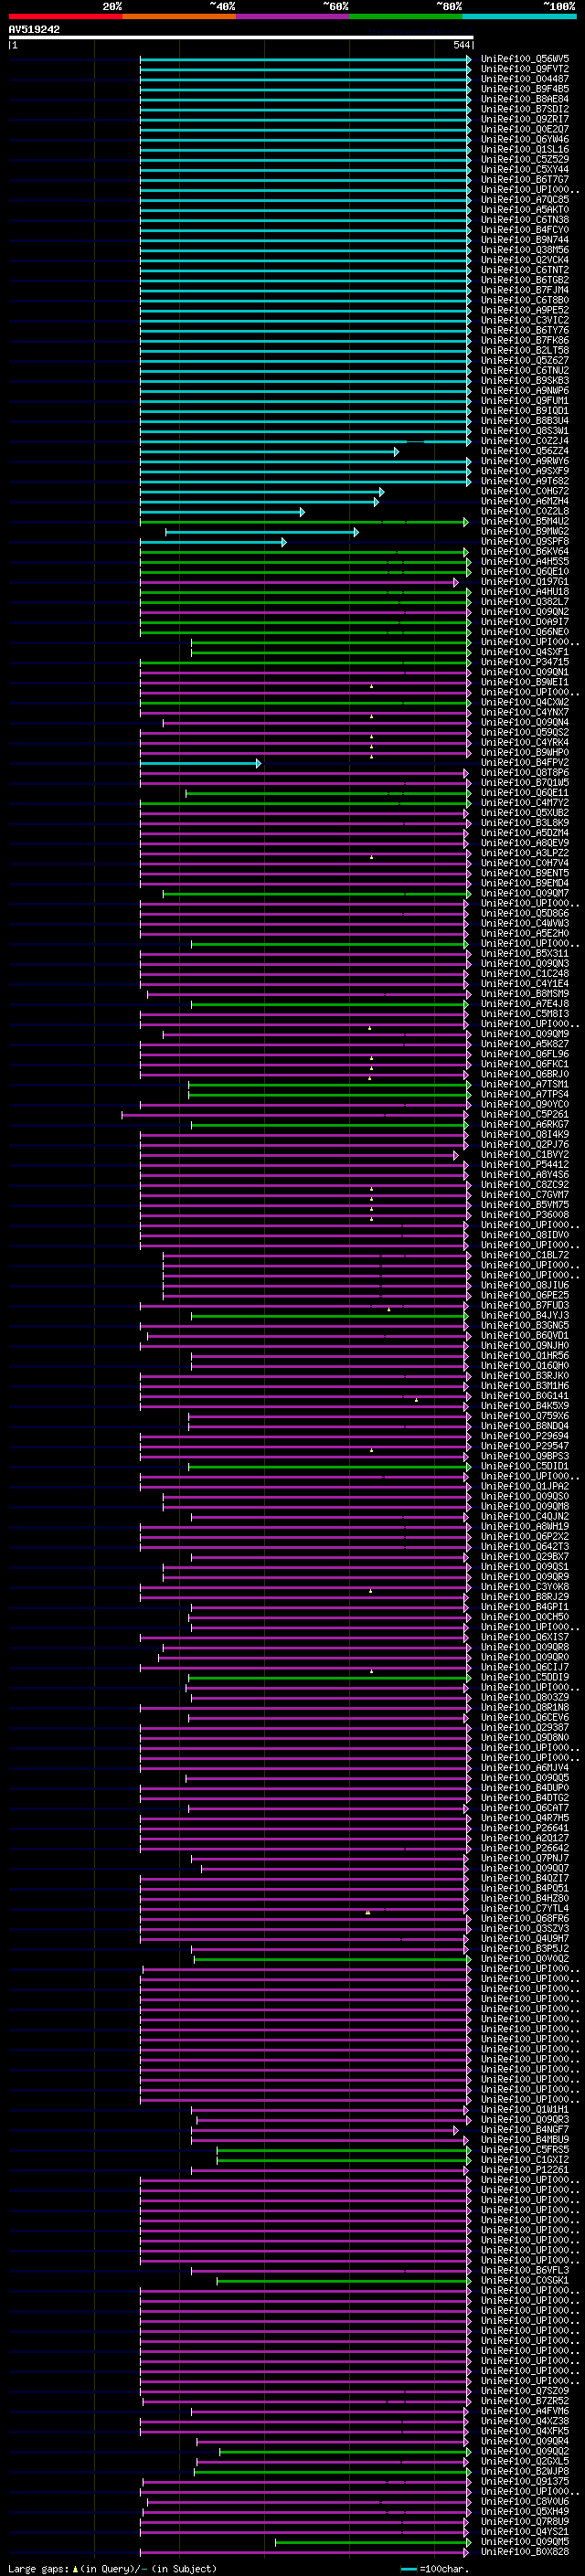Select the UniRef100_C0SGK1 label
The image size is (585, 2576).
(x=525, y=2280)
